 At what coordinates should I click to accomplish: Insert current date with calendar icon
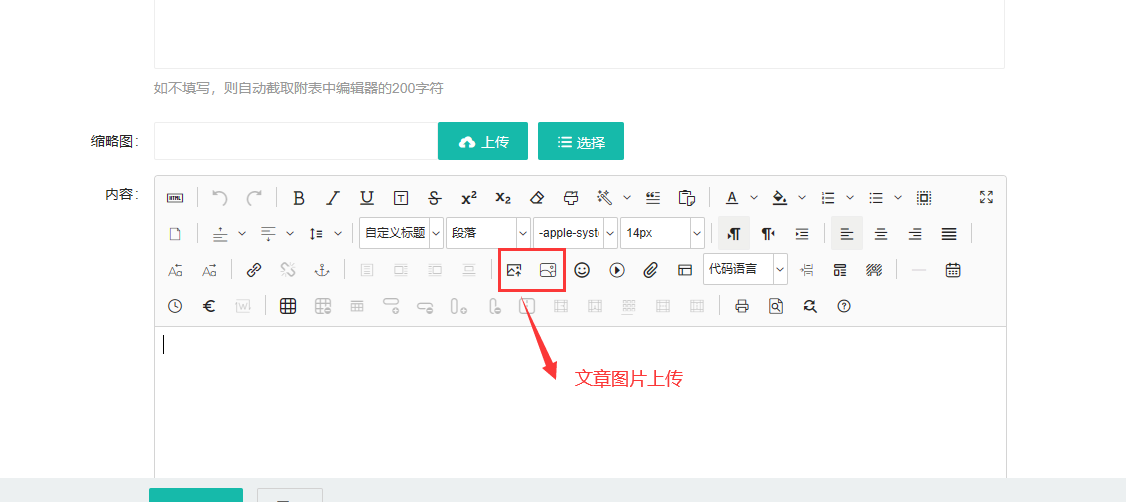tap(953, 270)
